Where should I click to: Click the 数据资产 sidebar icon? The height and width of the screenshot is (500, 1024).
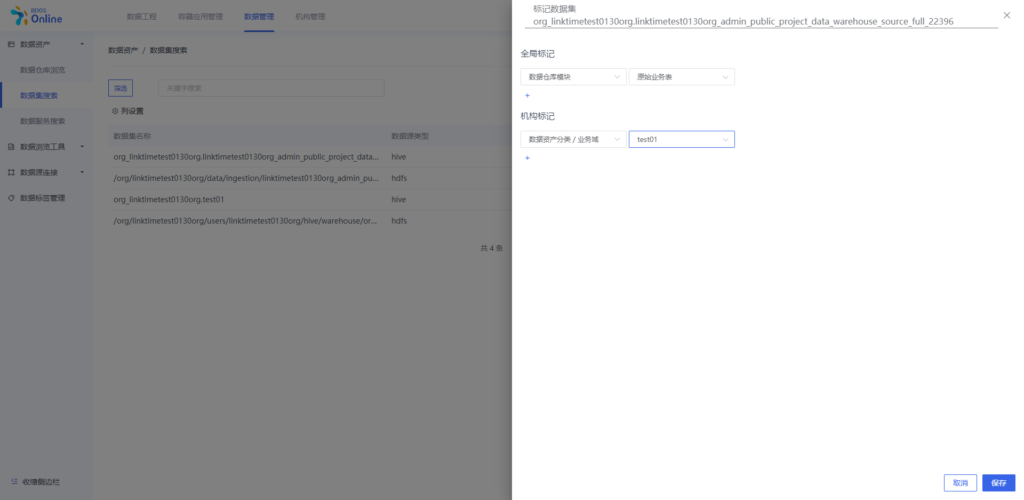pos(11,44)
